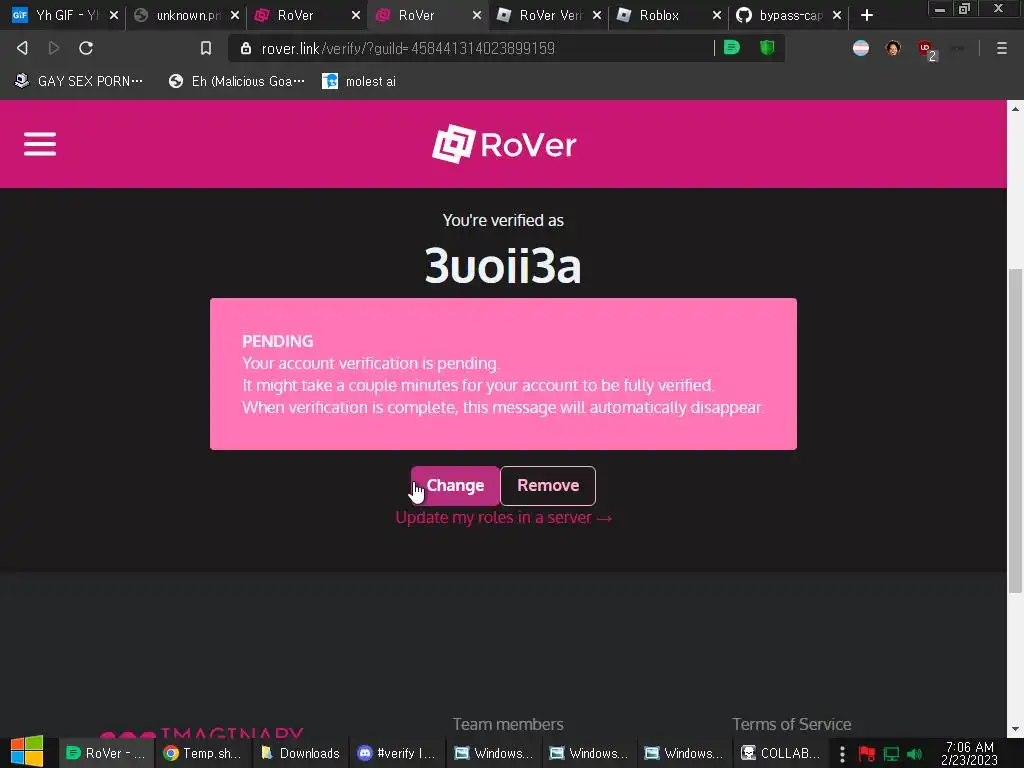The height and width of the screenshot is (768, 1024).
Task: Click the red flag tray icon
Action: point(867,754)
